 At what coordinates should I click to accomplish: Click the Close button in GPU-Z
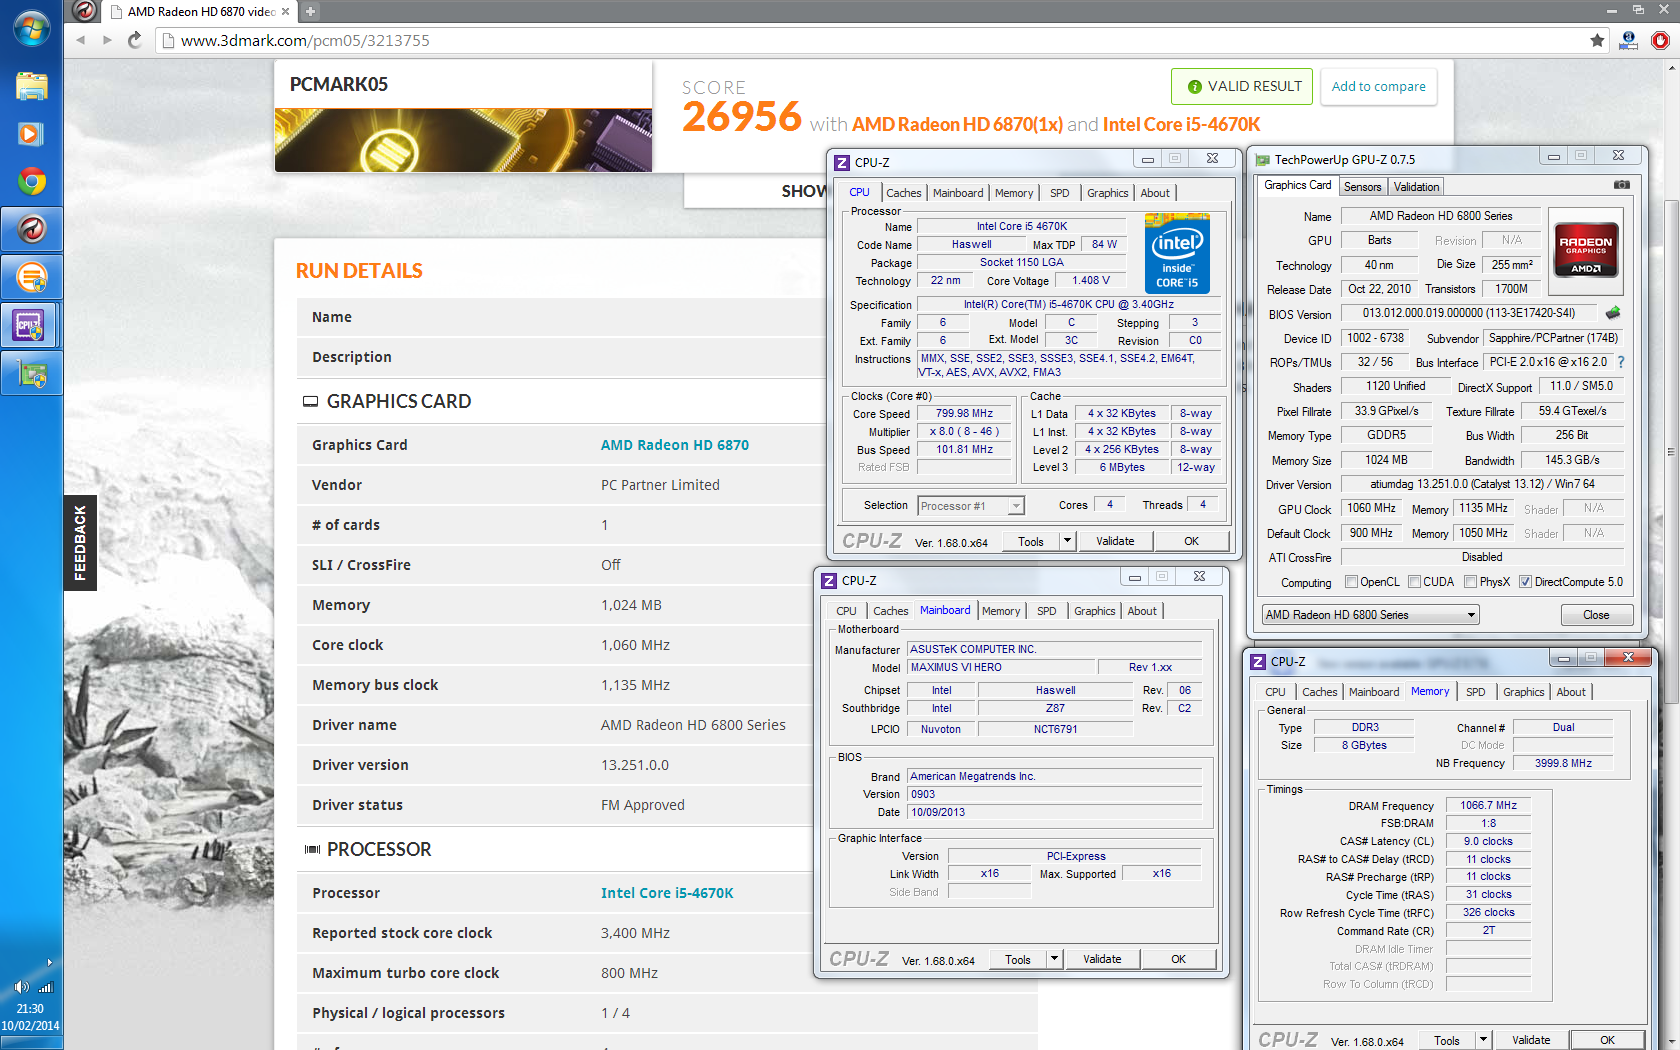1596,615
